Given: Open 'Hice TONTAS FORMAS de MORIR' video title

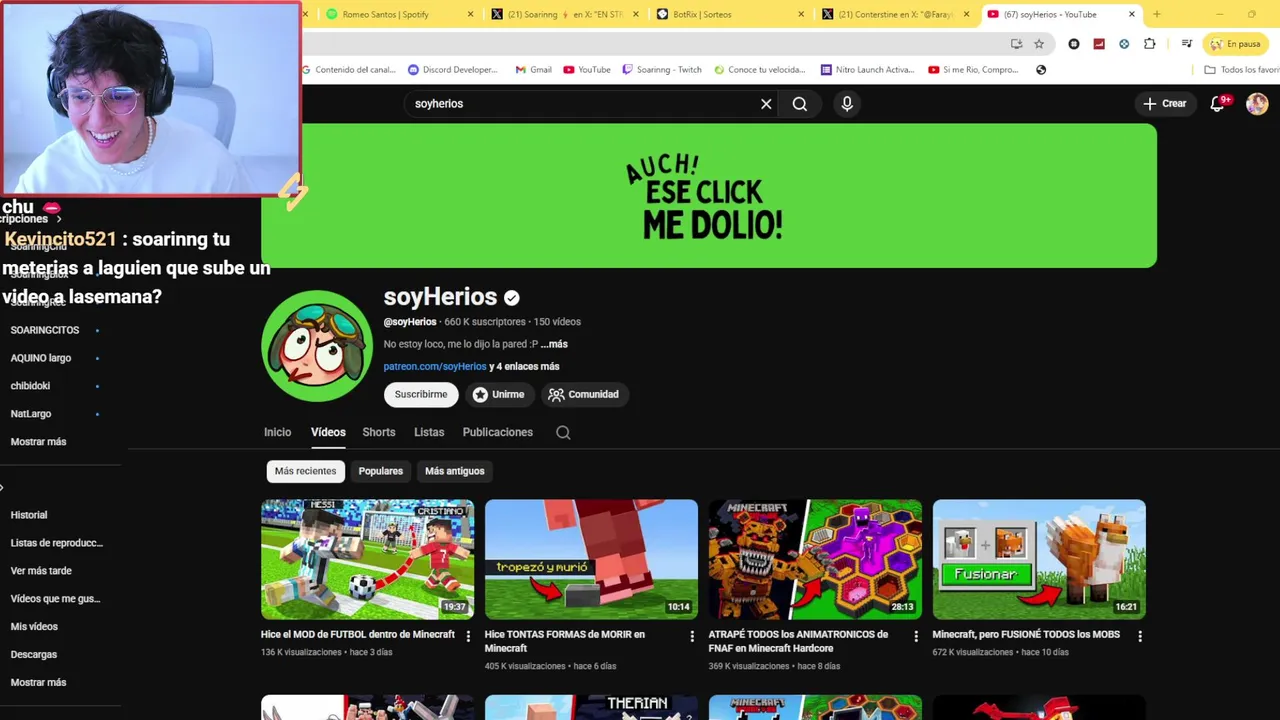Looking at the screenshot, I should (565, 641).
